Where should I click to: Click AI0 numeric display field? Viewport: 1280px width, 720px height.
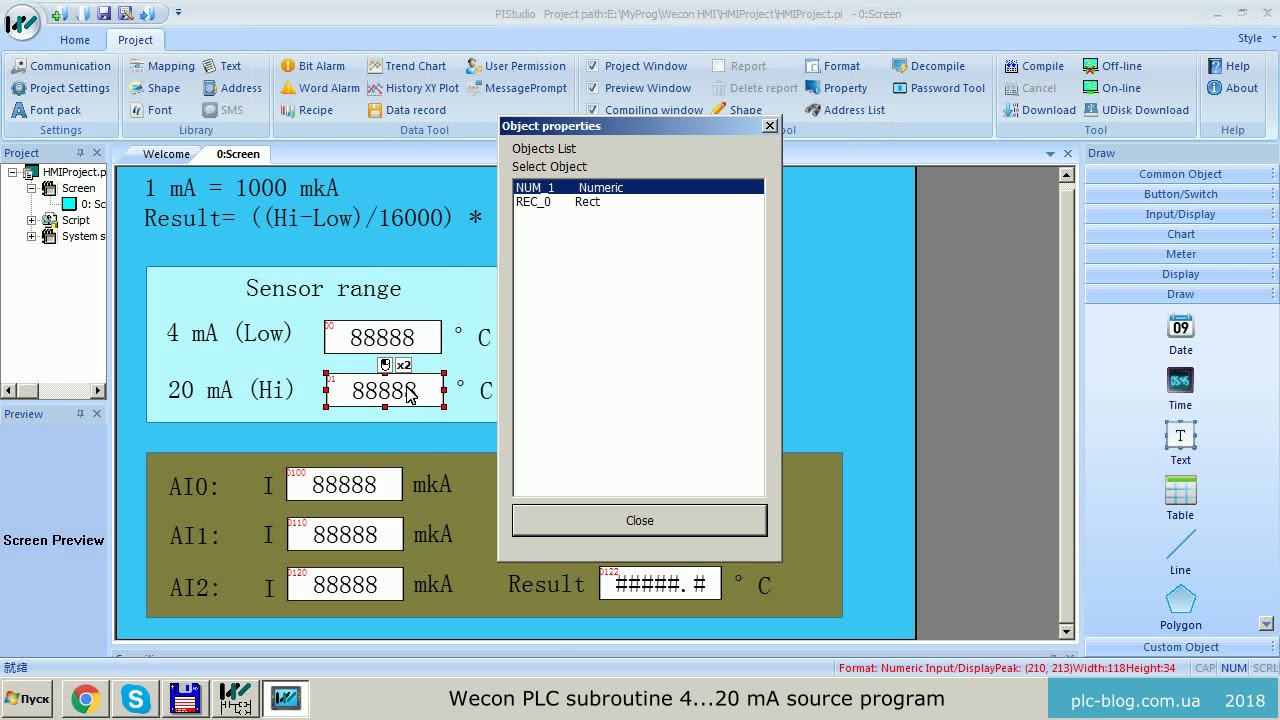tap(344, 484)
